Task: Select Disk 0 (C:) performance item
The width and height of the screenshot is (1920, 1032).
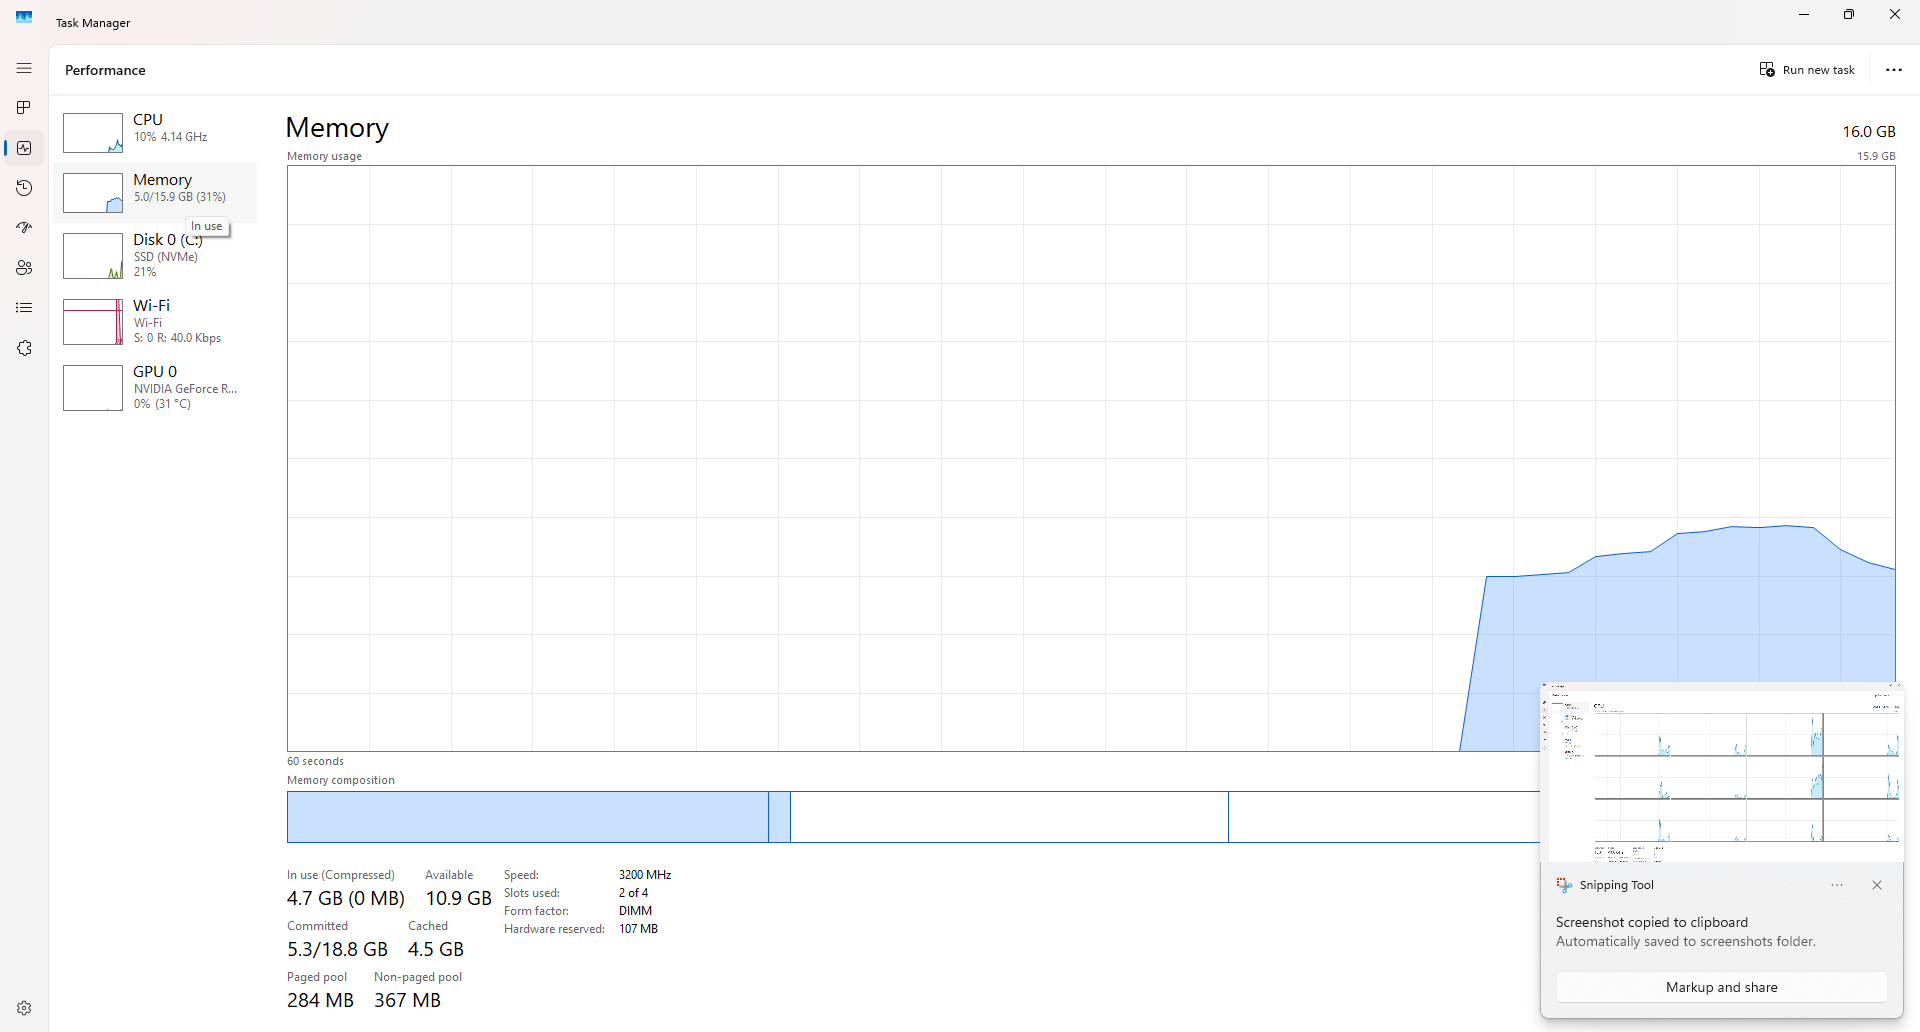Action: pyautogui.click(x=155, y=256)
